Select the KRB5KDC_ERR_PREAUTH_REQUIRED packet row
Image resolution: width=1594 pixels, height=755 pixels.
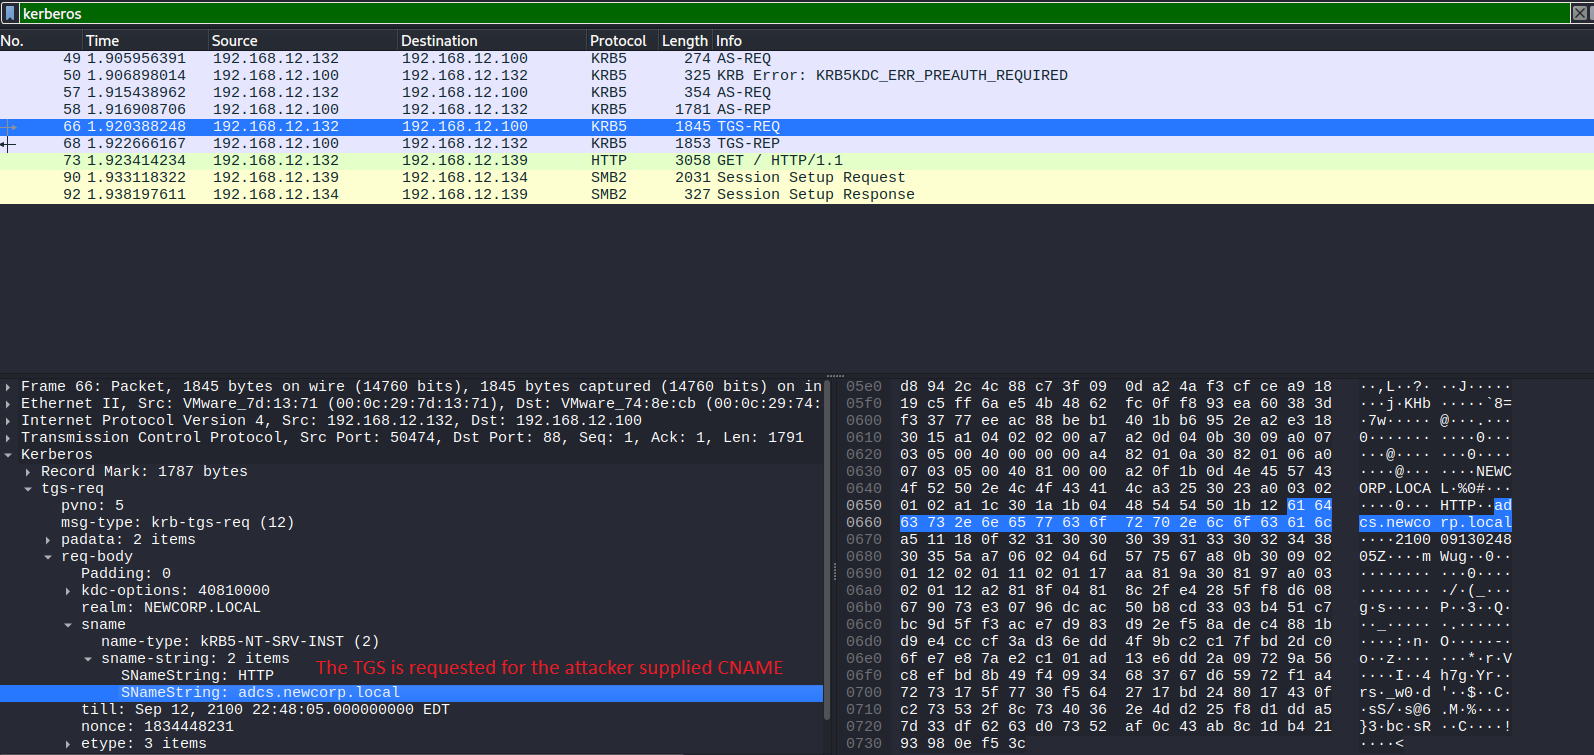click(890, 75)
